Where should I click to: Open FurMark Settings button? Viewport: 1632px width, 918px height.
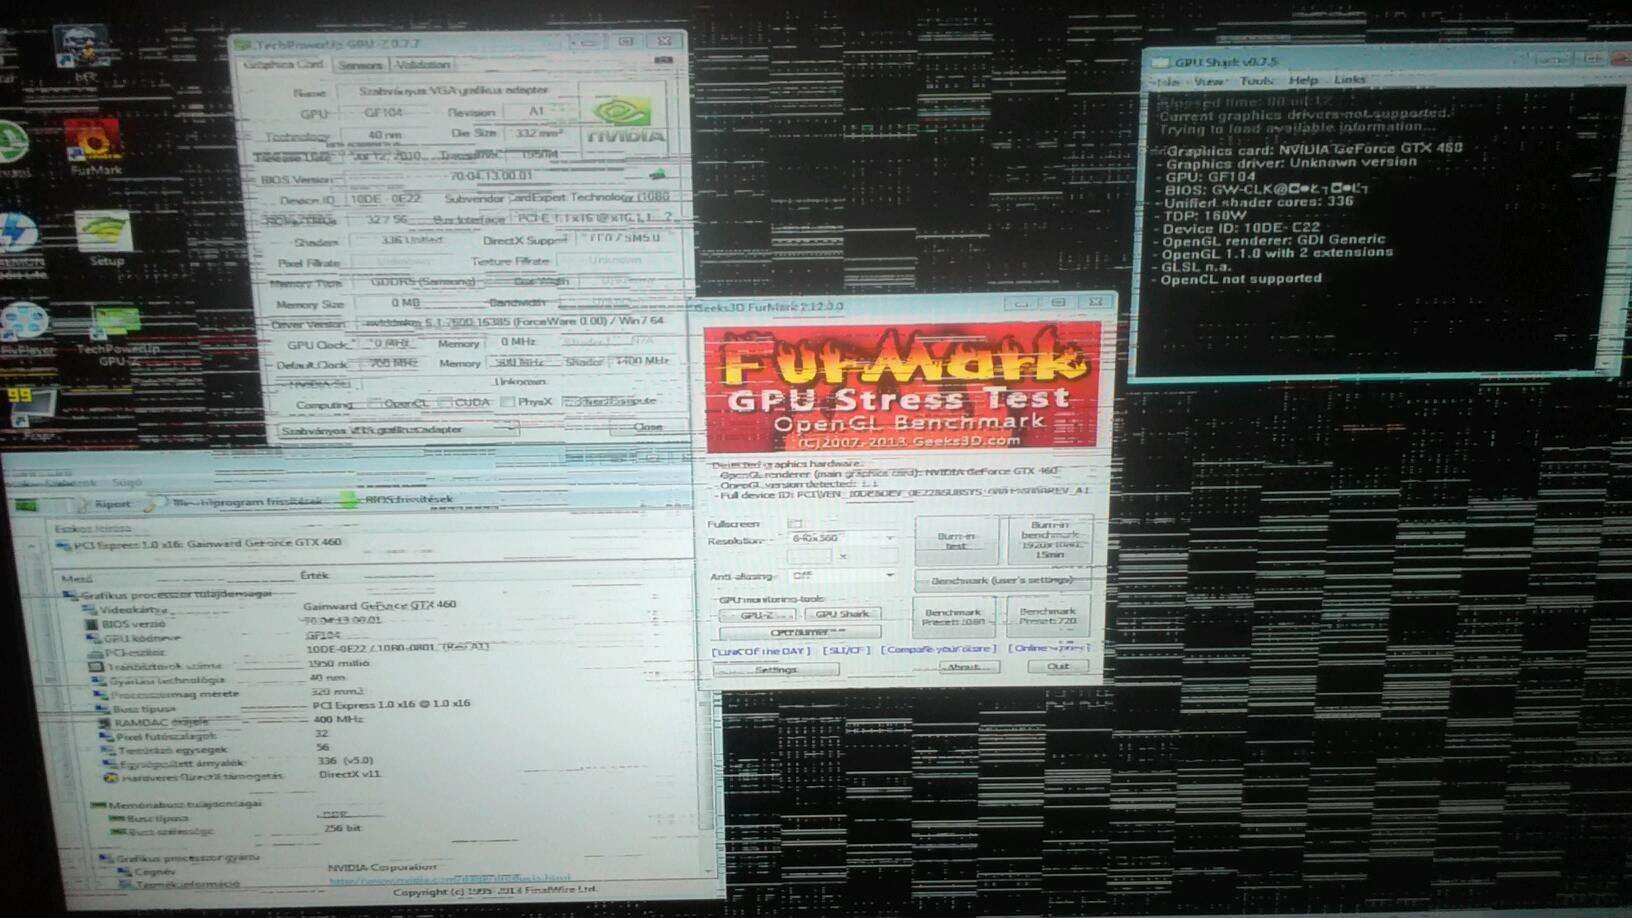point(776,669)
